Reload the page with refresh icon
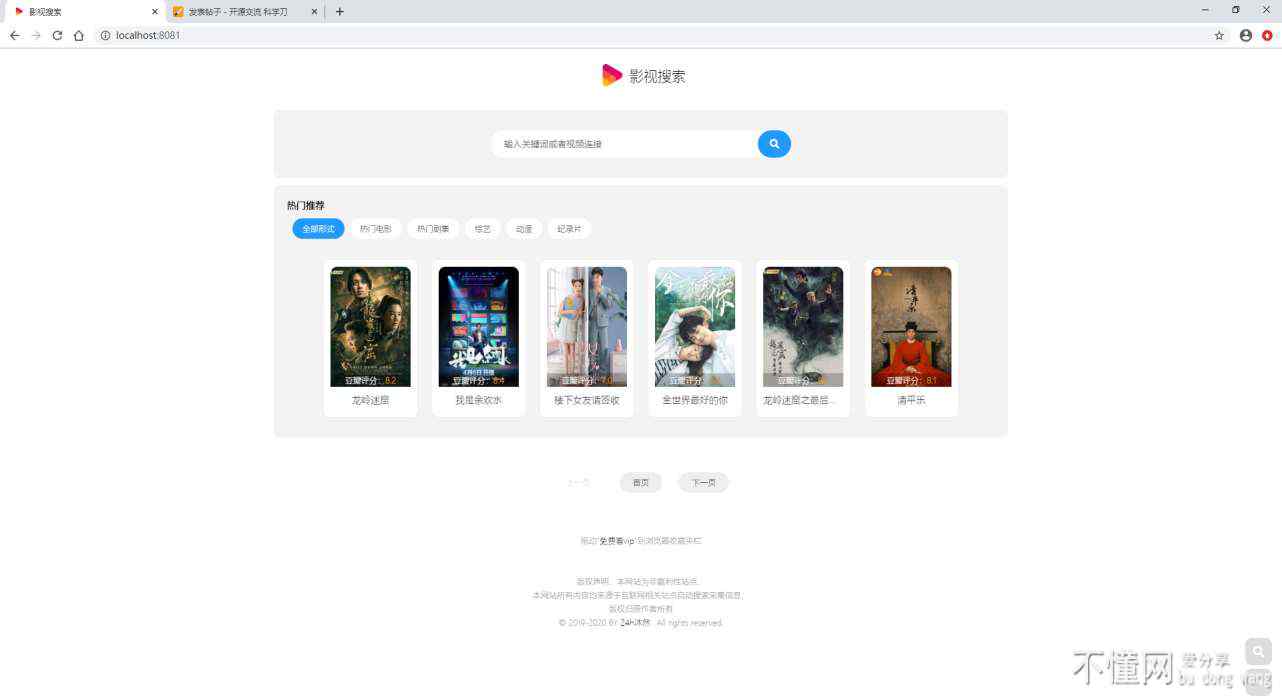1282x700 pixels. (x=57, y=35)
